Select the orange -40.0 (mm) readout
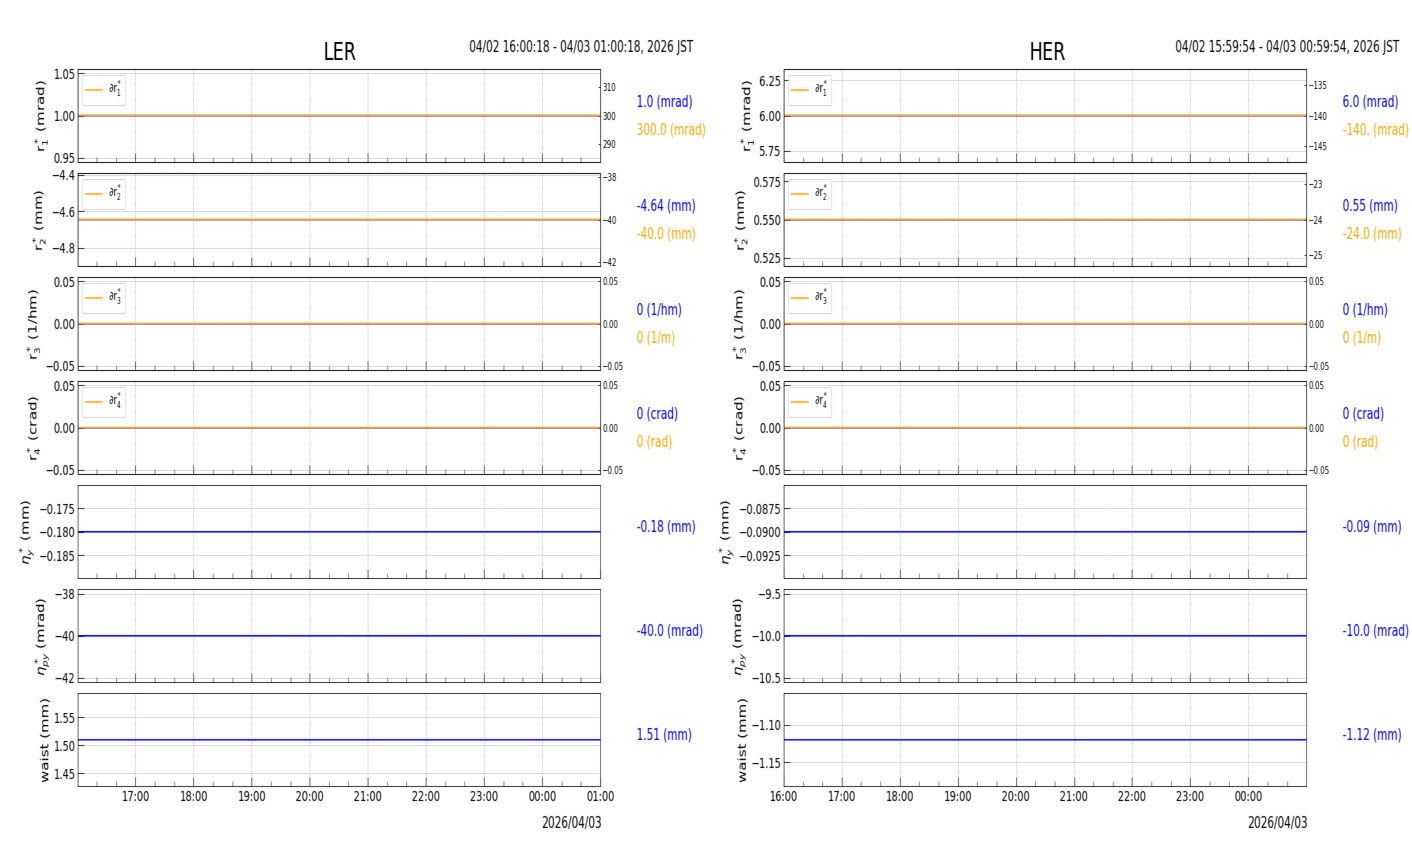1412x864 pixels. (x=666, y=234)
